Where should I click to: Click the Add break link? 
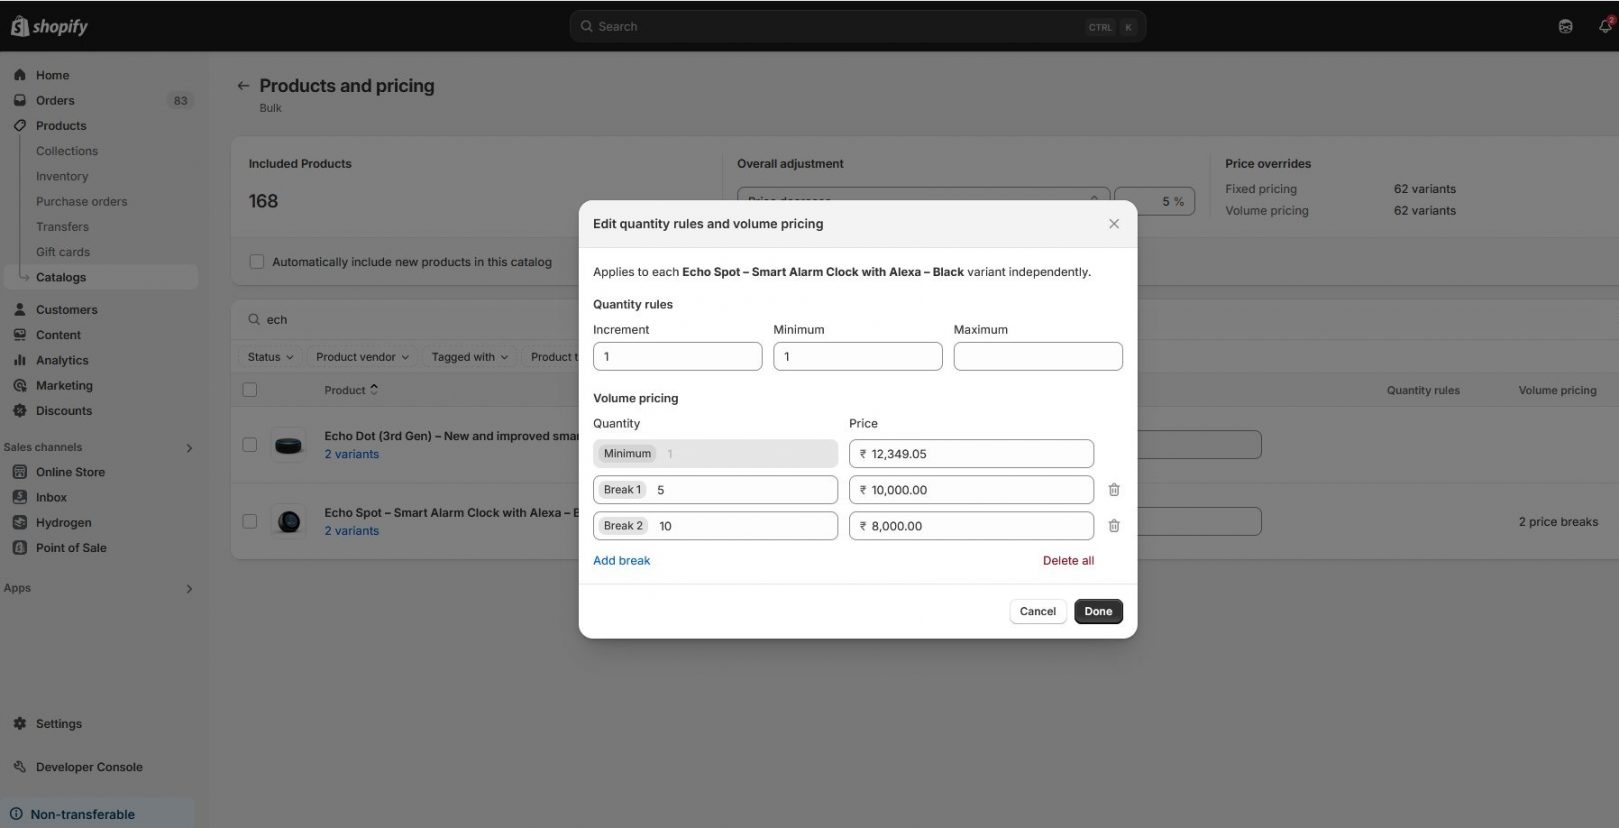[x=621, y=561]
